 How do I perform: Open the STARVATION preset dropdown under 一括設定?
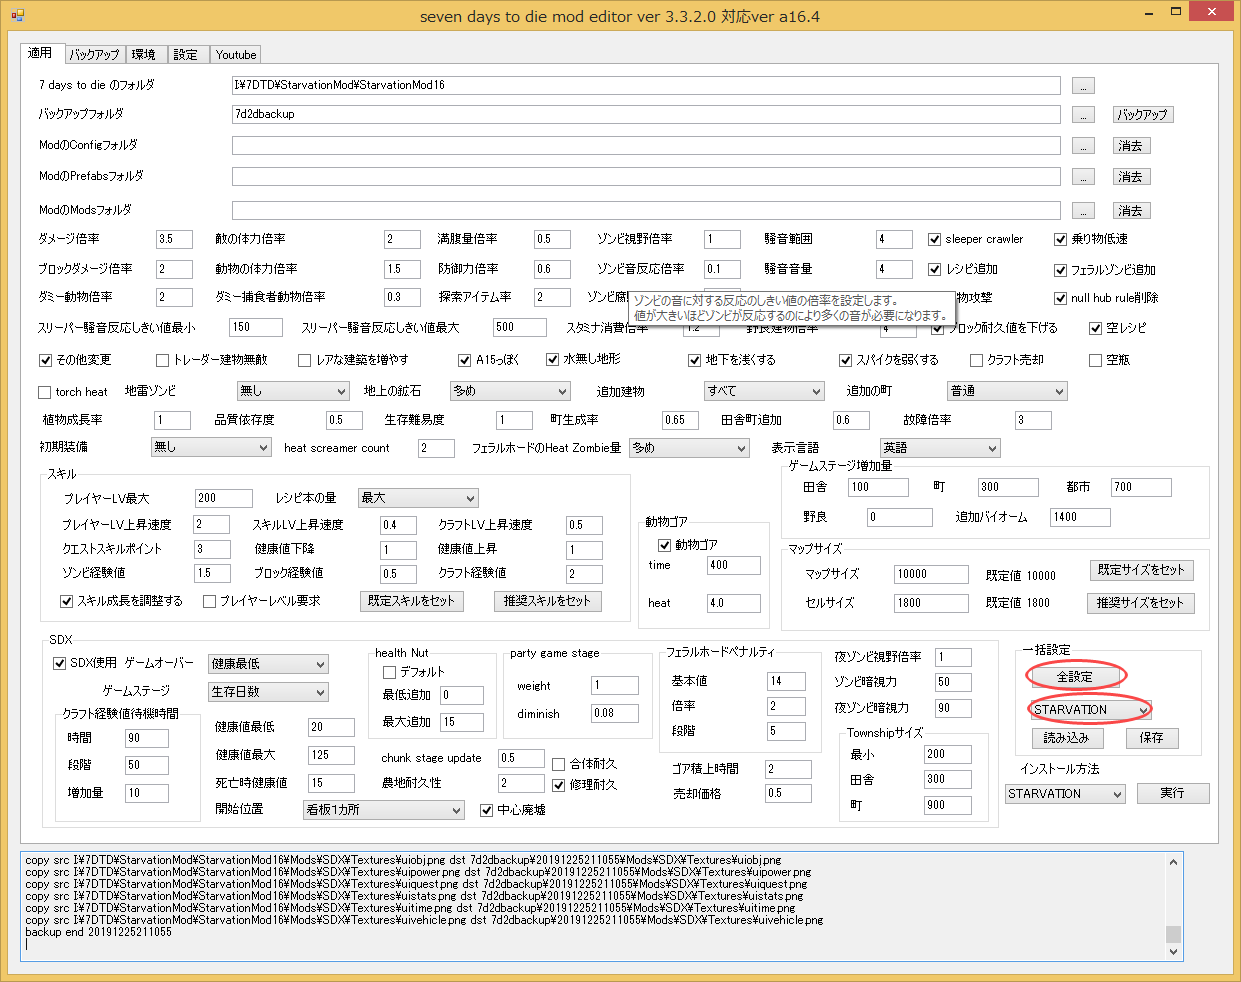1091,710
